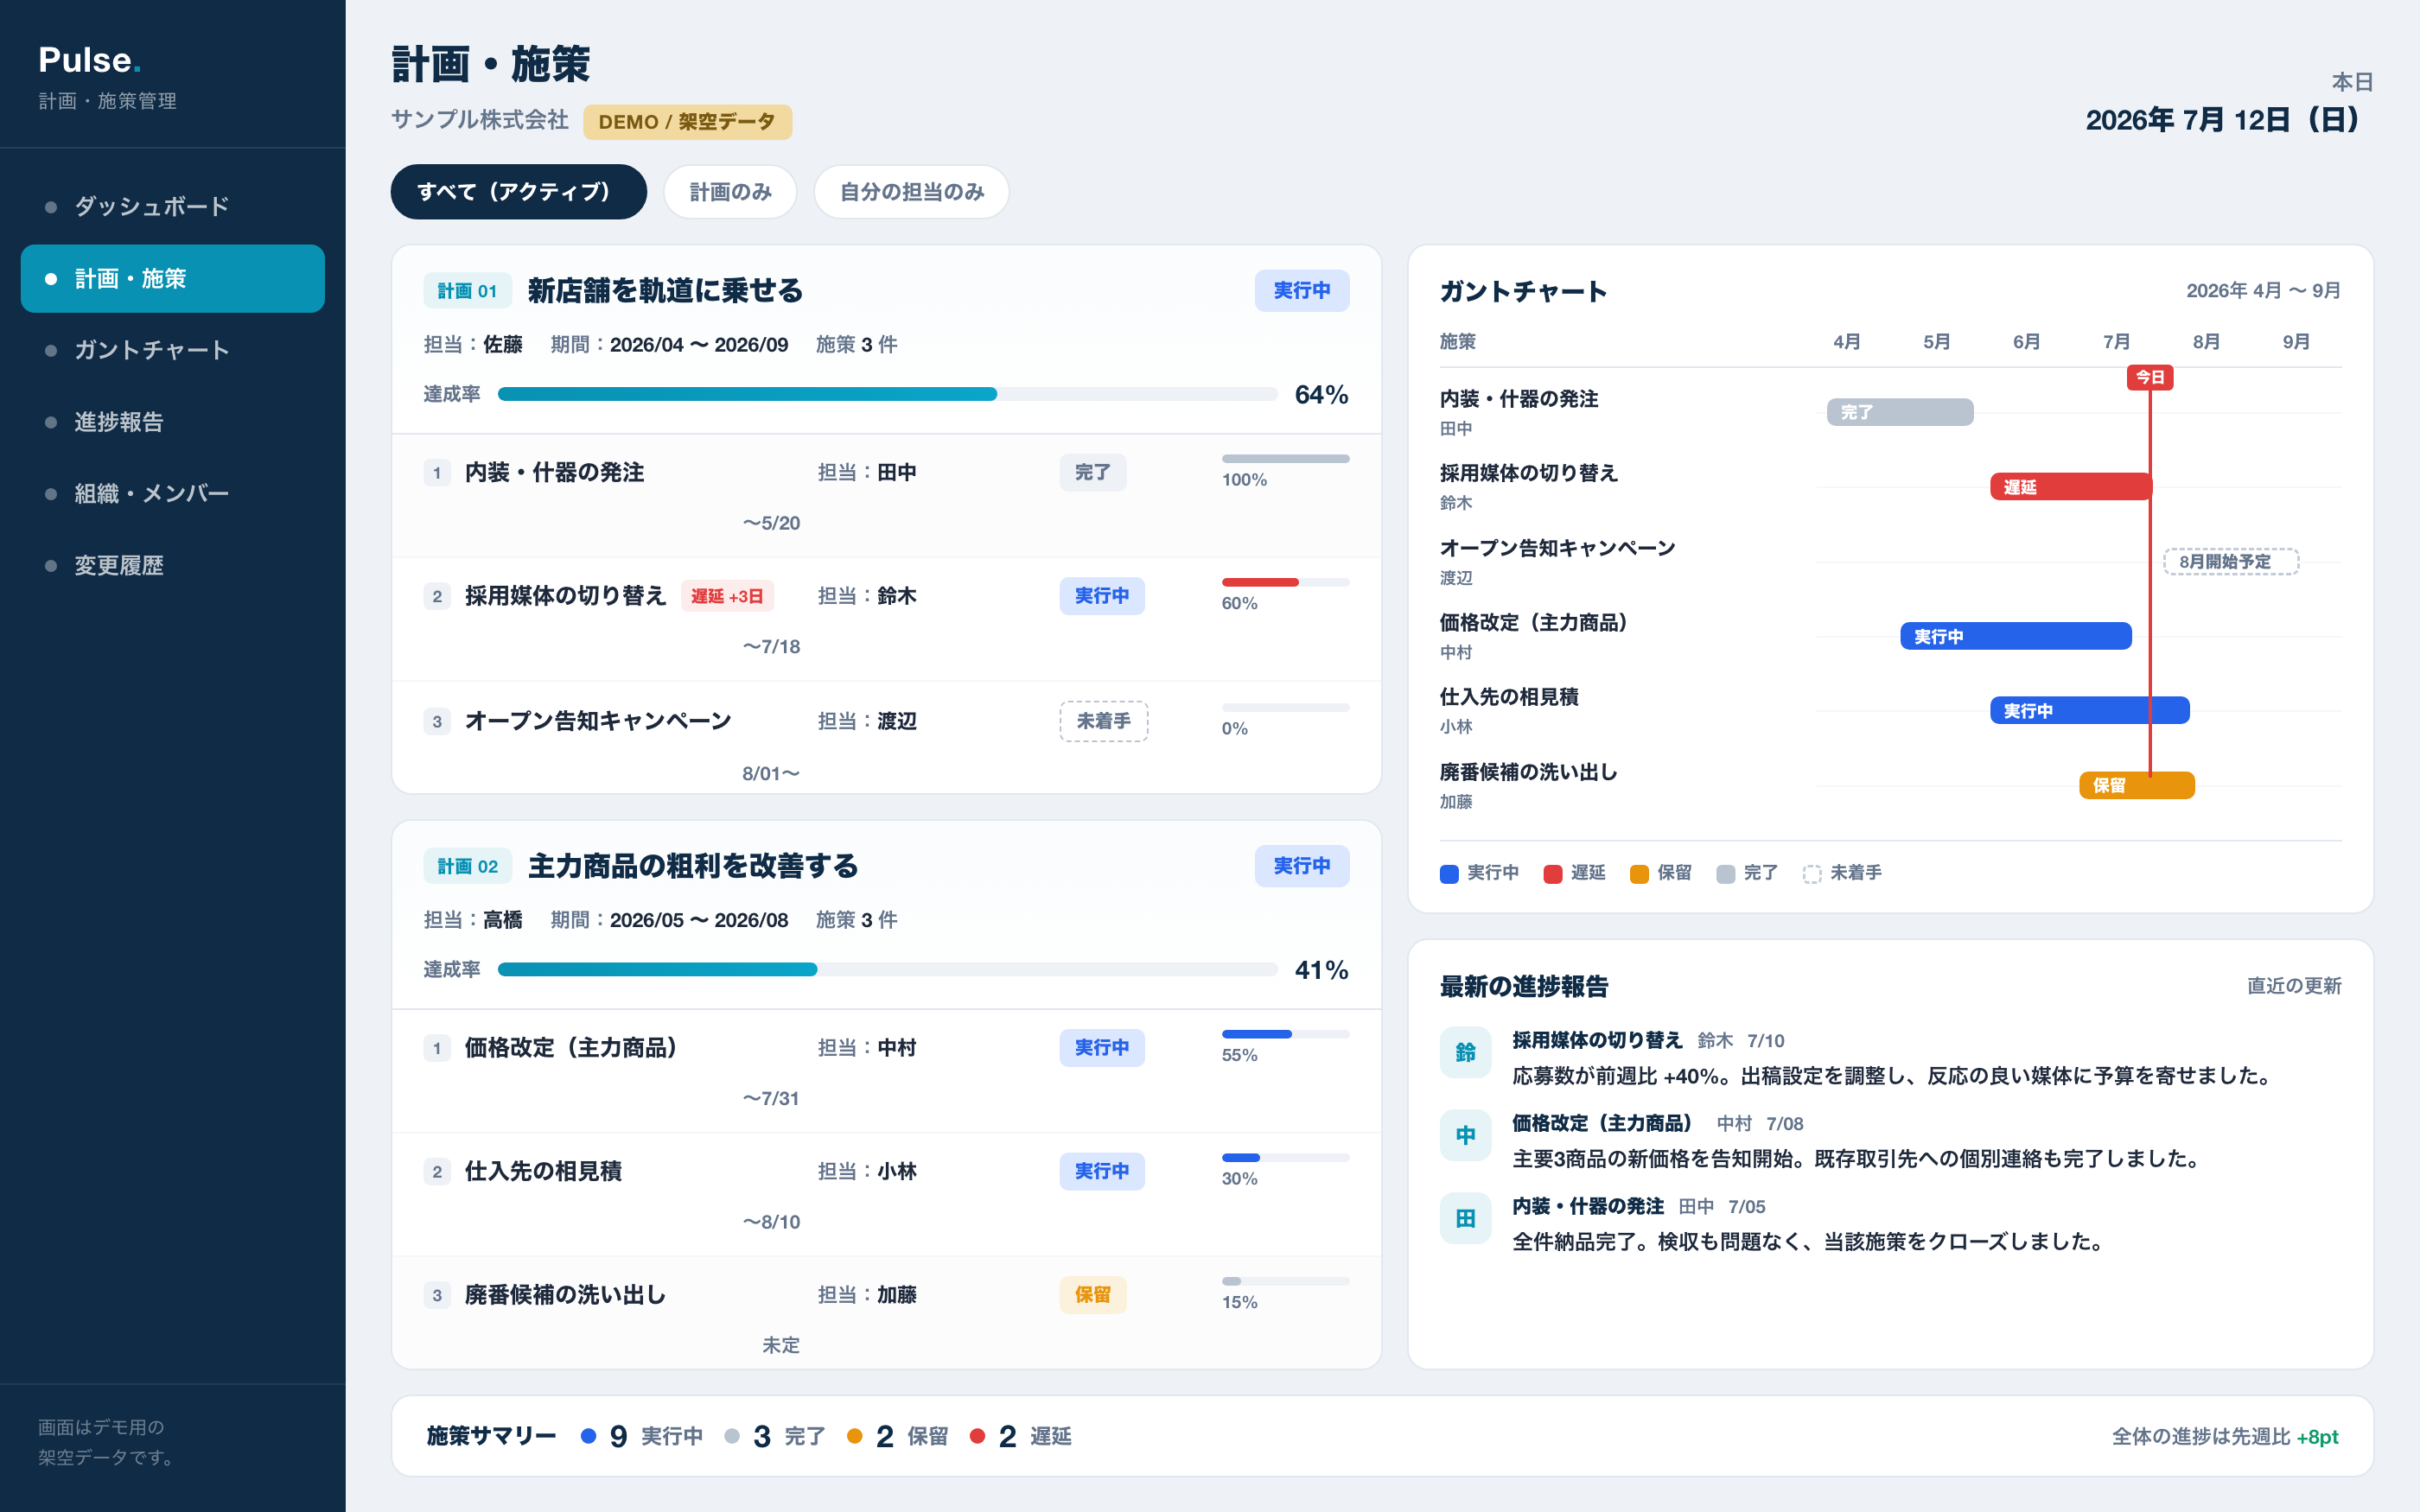
Task: Click the 実行中 Gantt bar for 仕入先の相見積
Action: click(x=2089, y=711)
